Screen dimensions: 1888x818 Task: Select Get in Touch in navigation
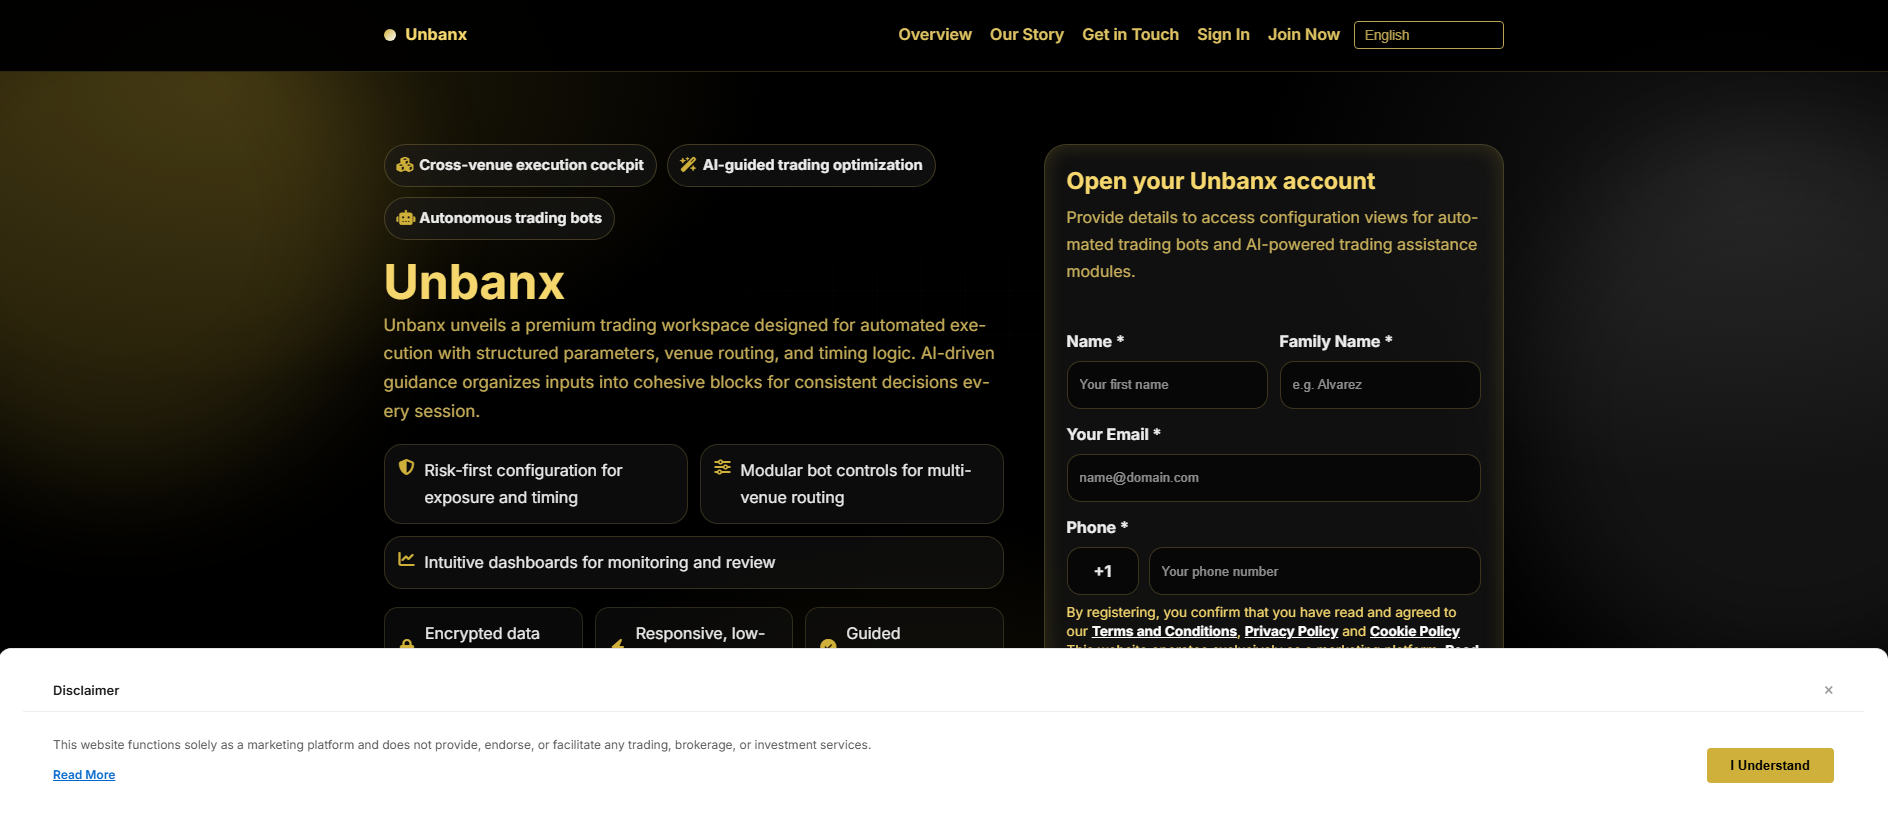coord(1130,35)
